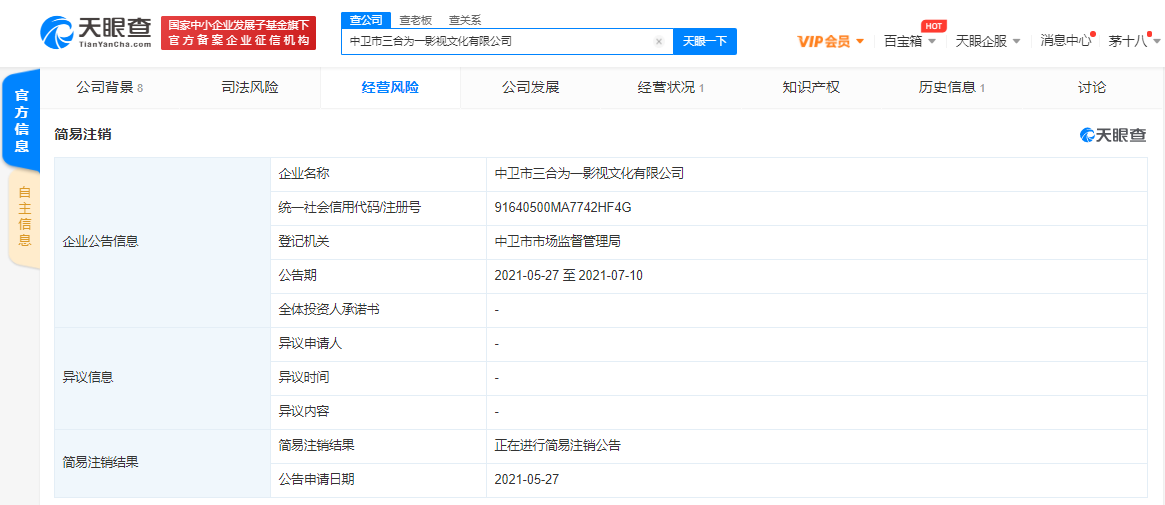Click the 天眼一下 search button

(704, 42)
